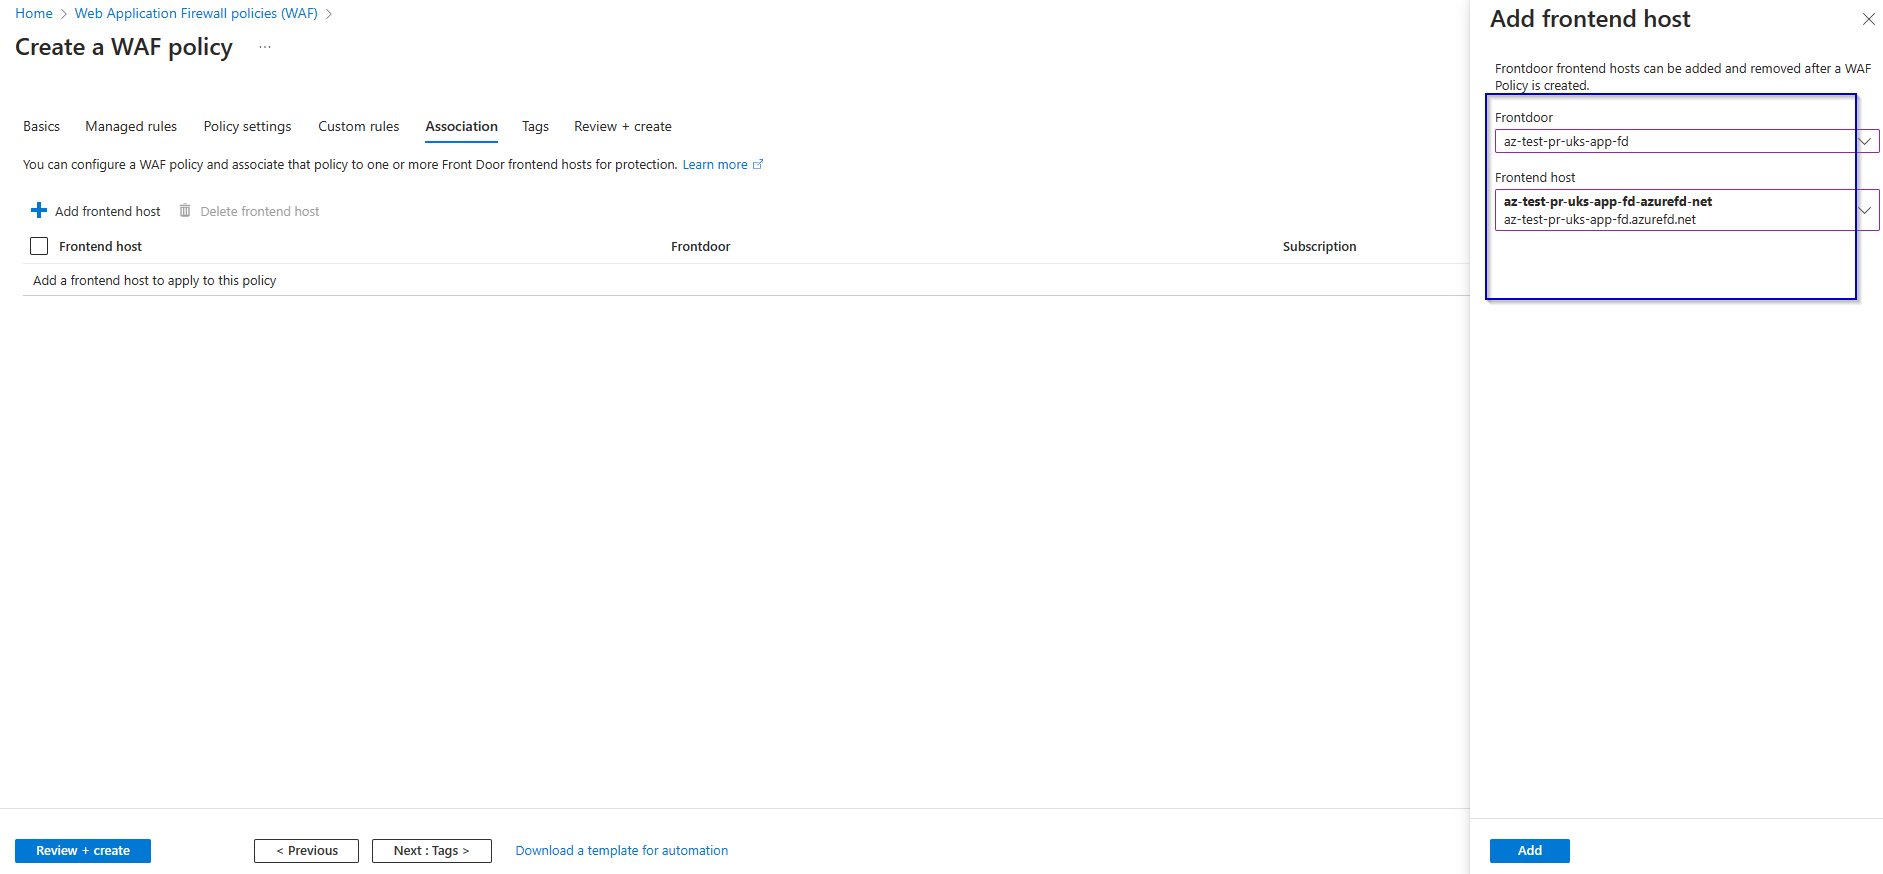Image resolution: width=1883 pixels, height=874 pixels.
Task: Open the Review + create tab
Action: point(623,126)
